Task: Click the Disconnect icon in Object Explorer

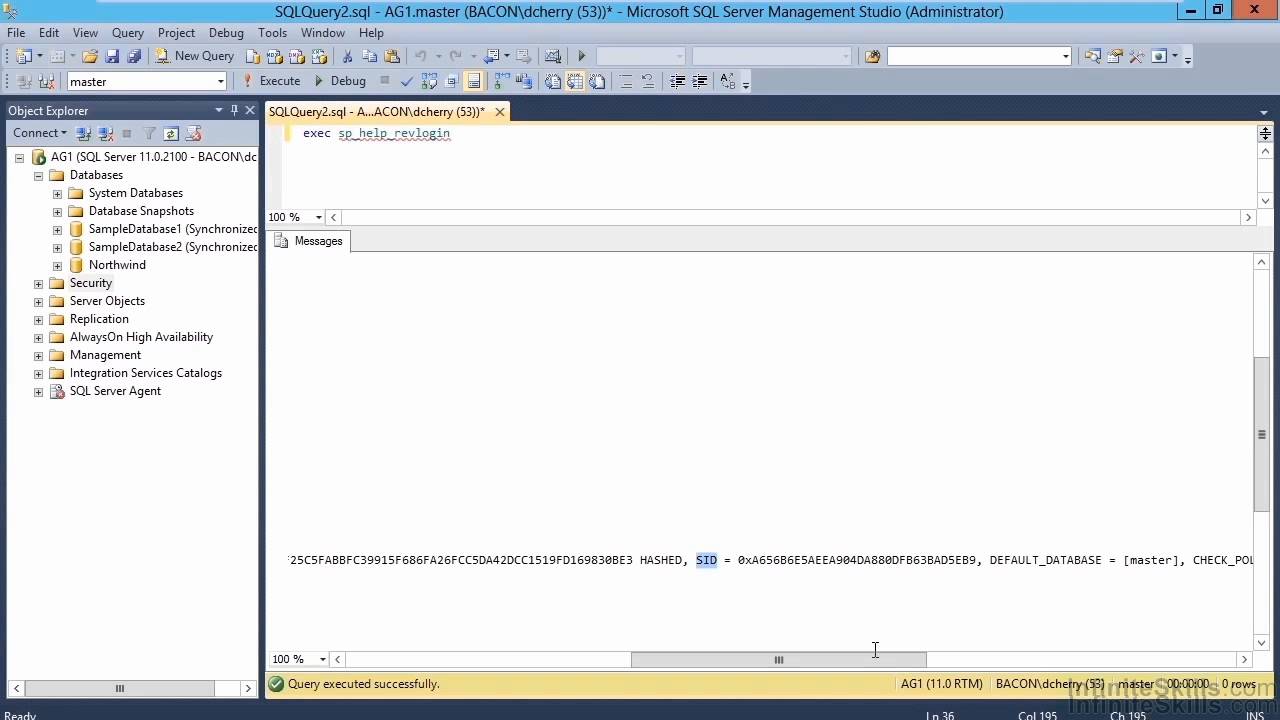Action: [x=106, y=133]
